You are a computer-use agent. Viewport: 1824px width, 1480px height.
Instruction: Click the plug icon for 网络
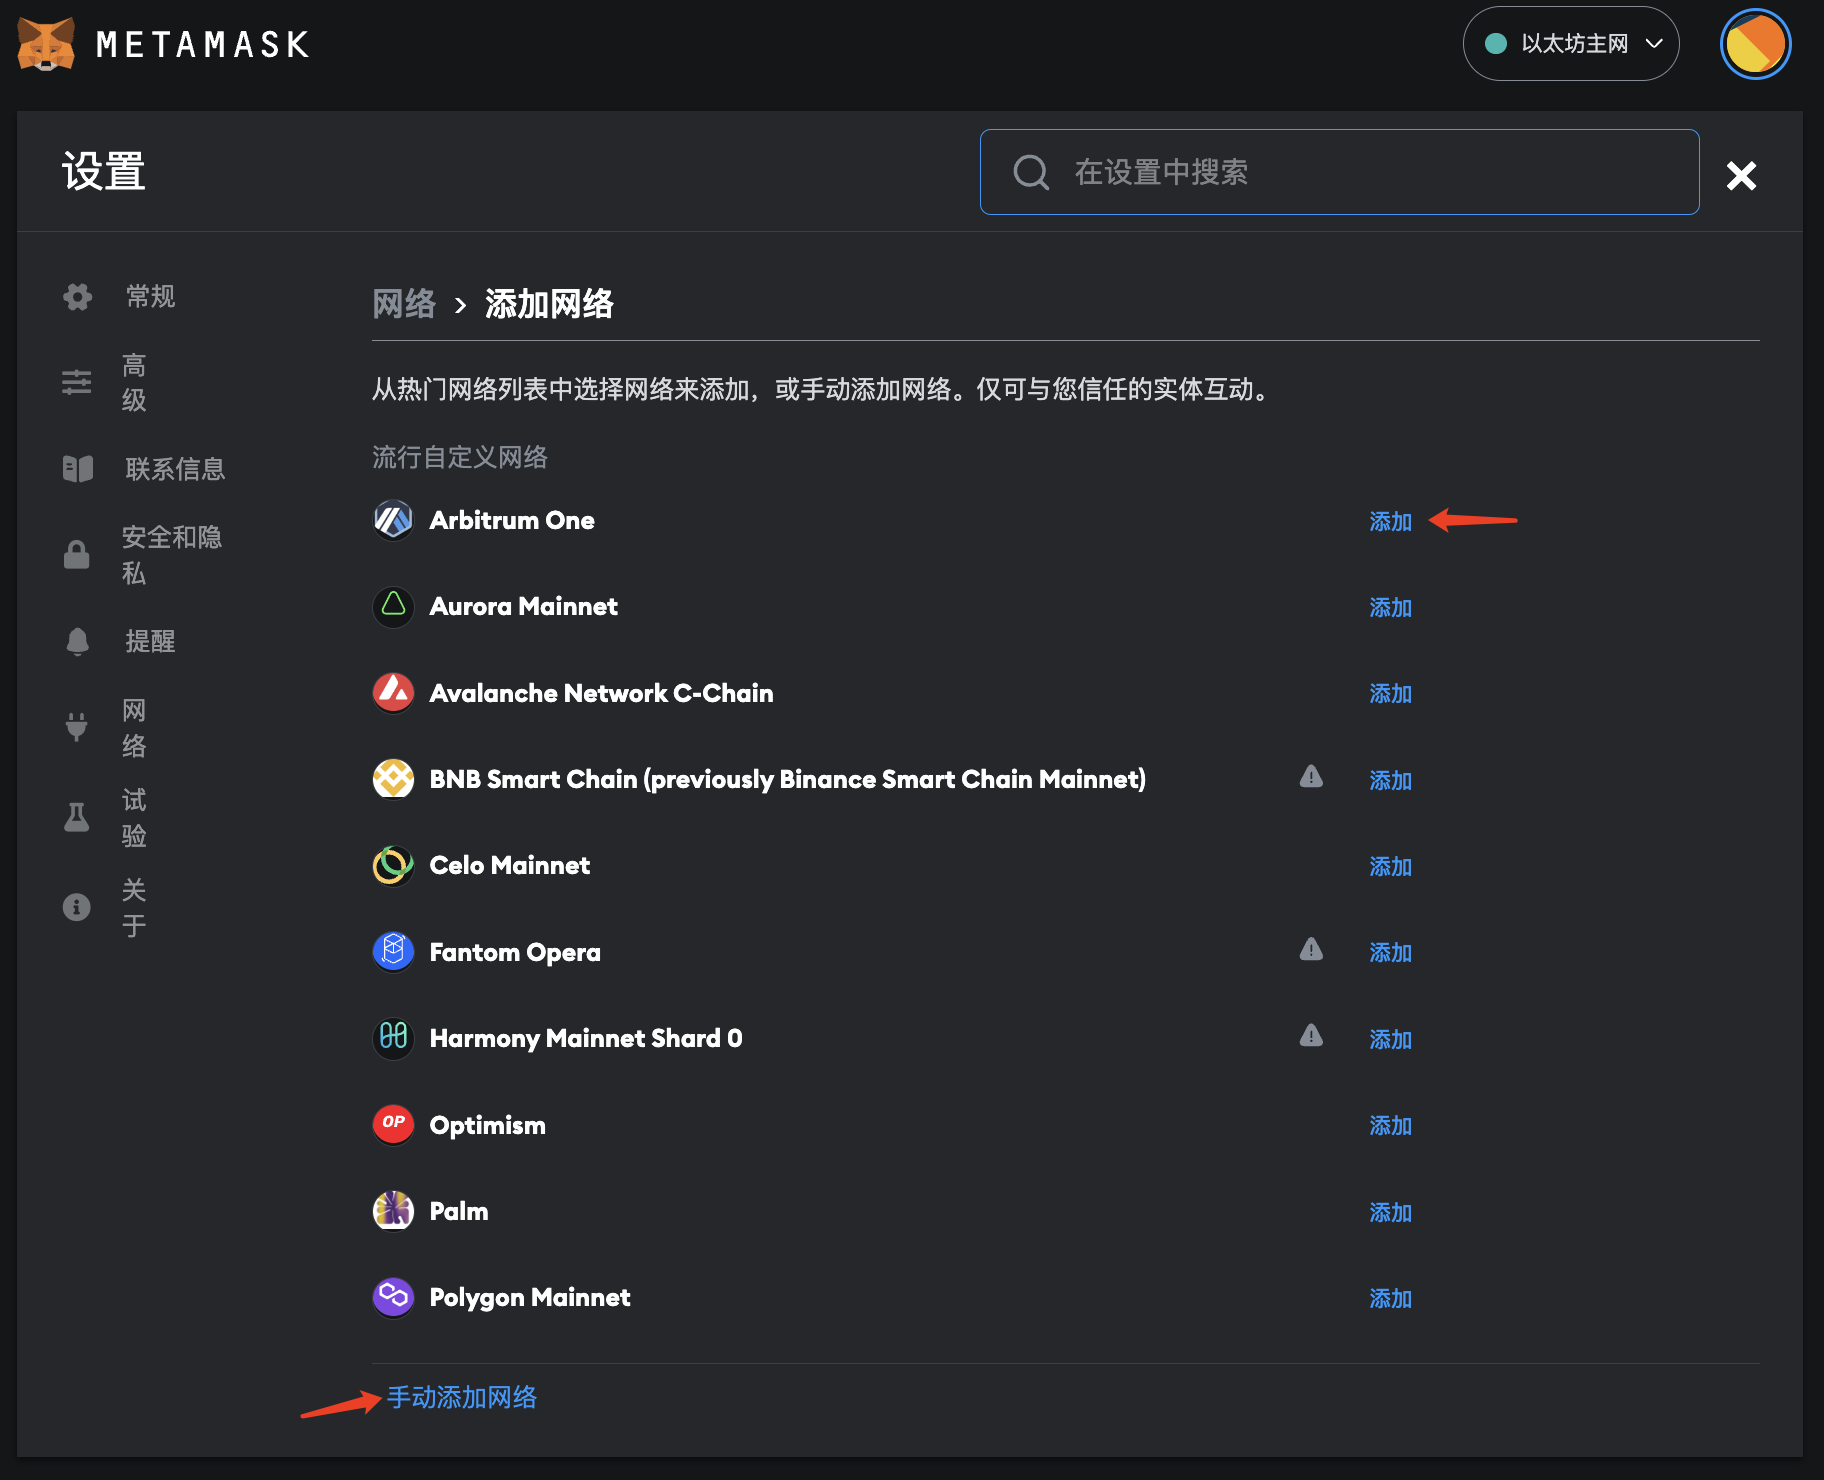tap(77, 727)
